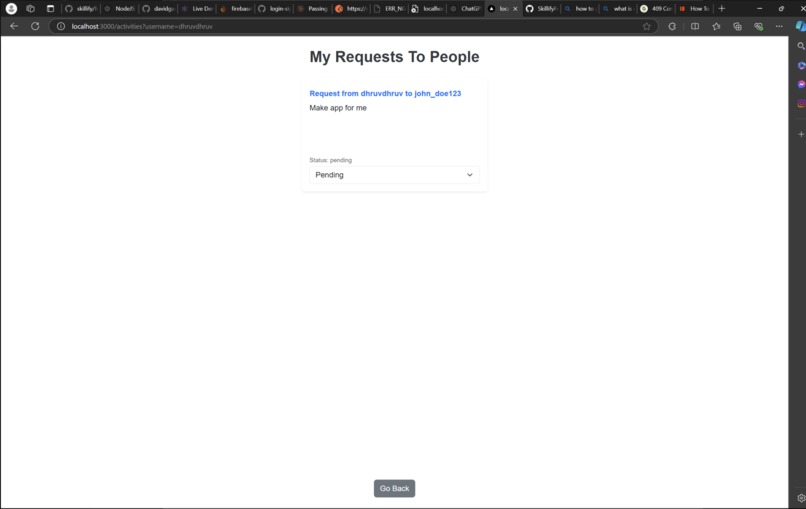806x509 pixels.
Task: Open the Workspaces icon in the title bar
Action: tap(30, 8)
